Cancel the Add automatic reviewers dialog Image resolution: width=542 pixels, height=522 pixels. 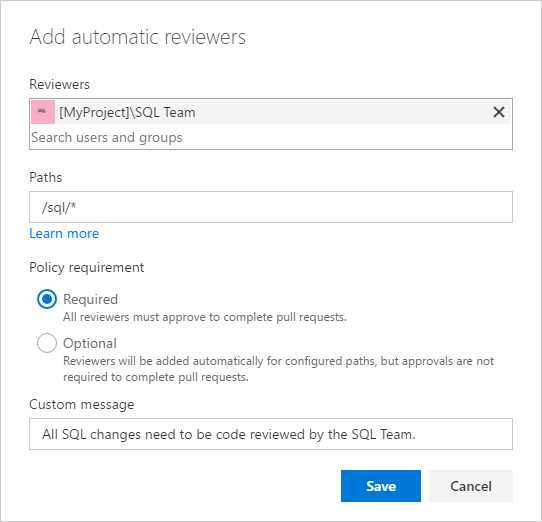pyautogui.click(x=471, y=486)
